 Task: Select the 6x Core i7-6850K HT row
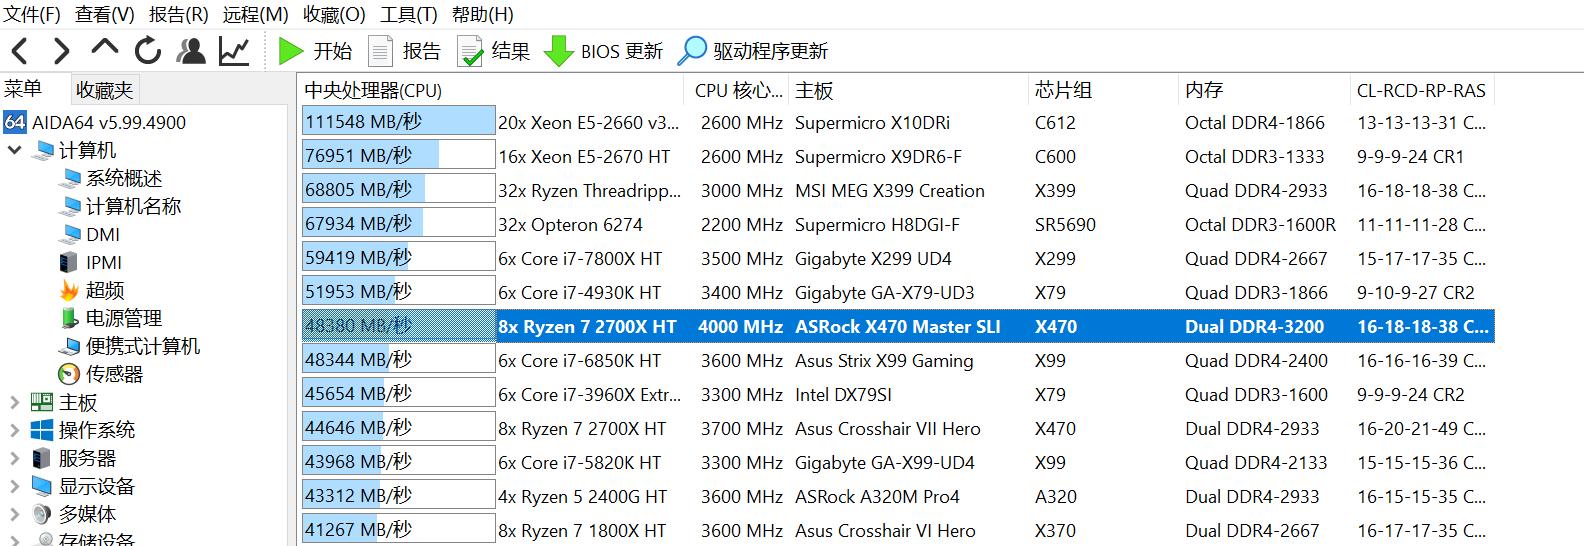click(897, 360)
